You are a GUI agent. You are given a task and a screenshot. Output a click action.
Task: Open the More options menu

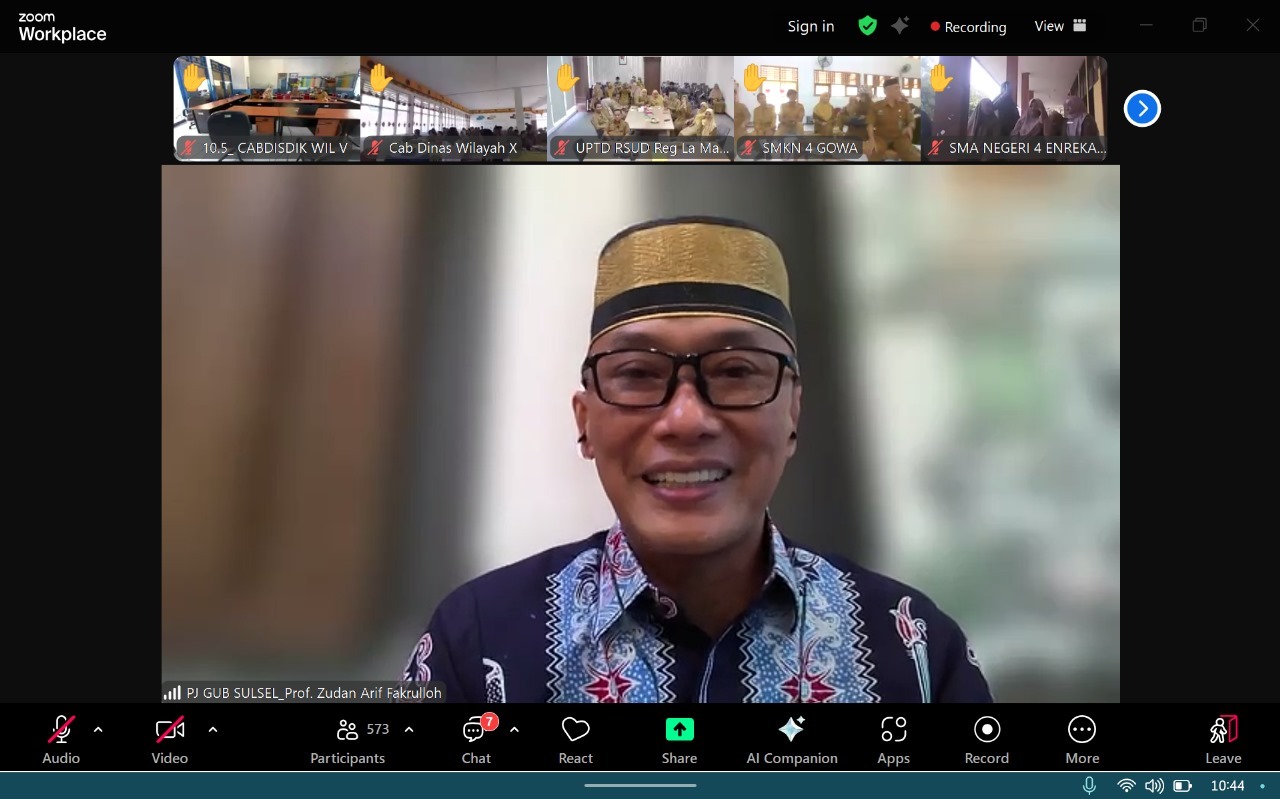(x=1082, y=740)
